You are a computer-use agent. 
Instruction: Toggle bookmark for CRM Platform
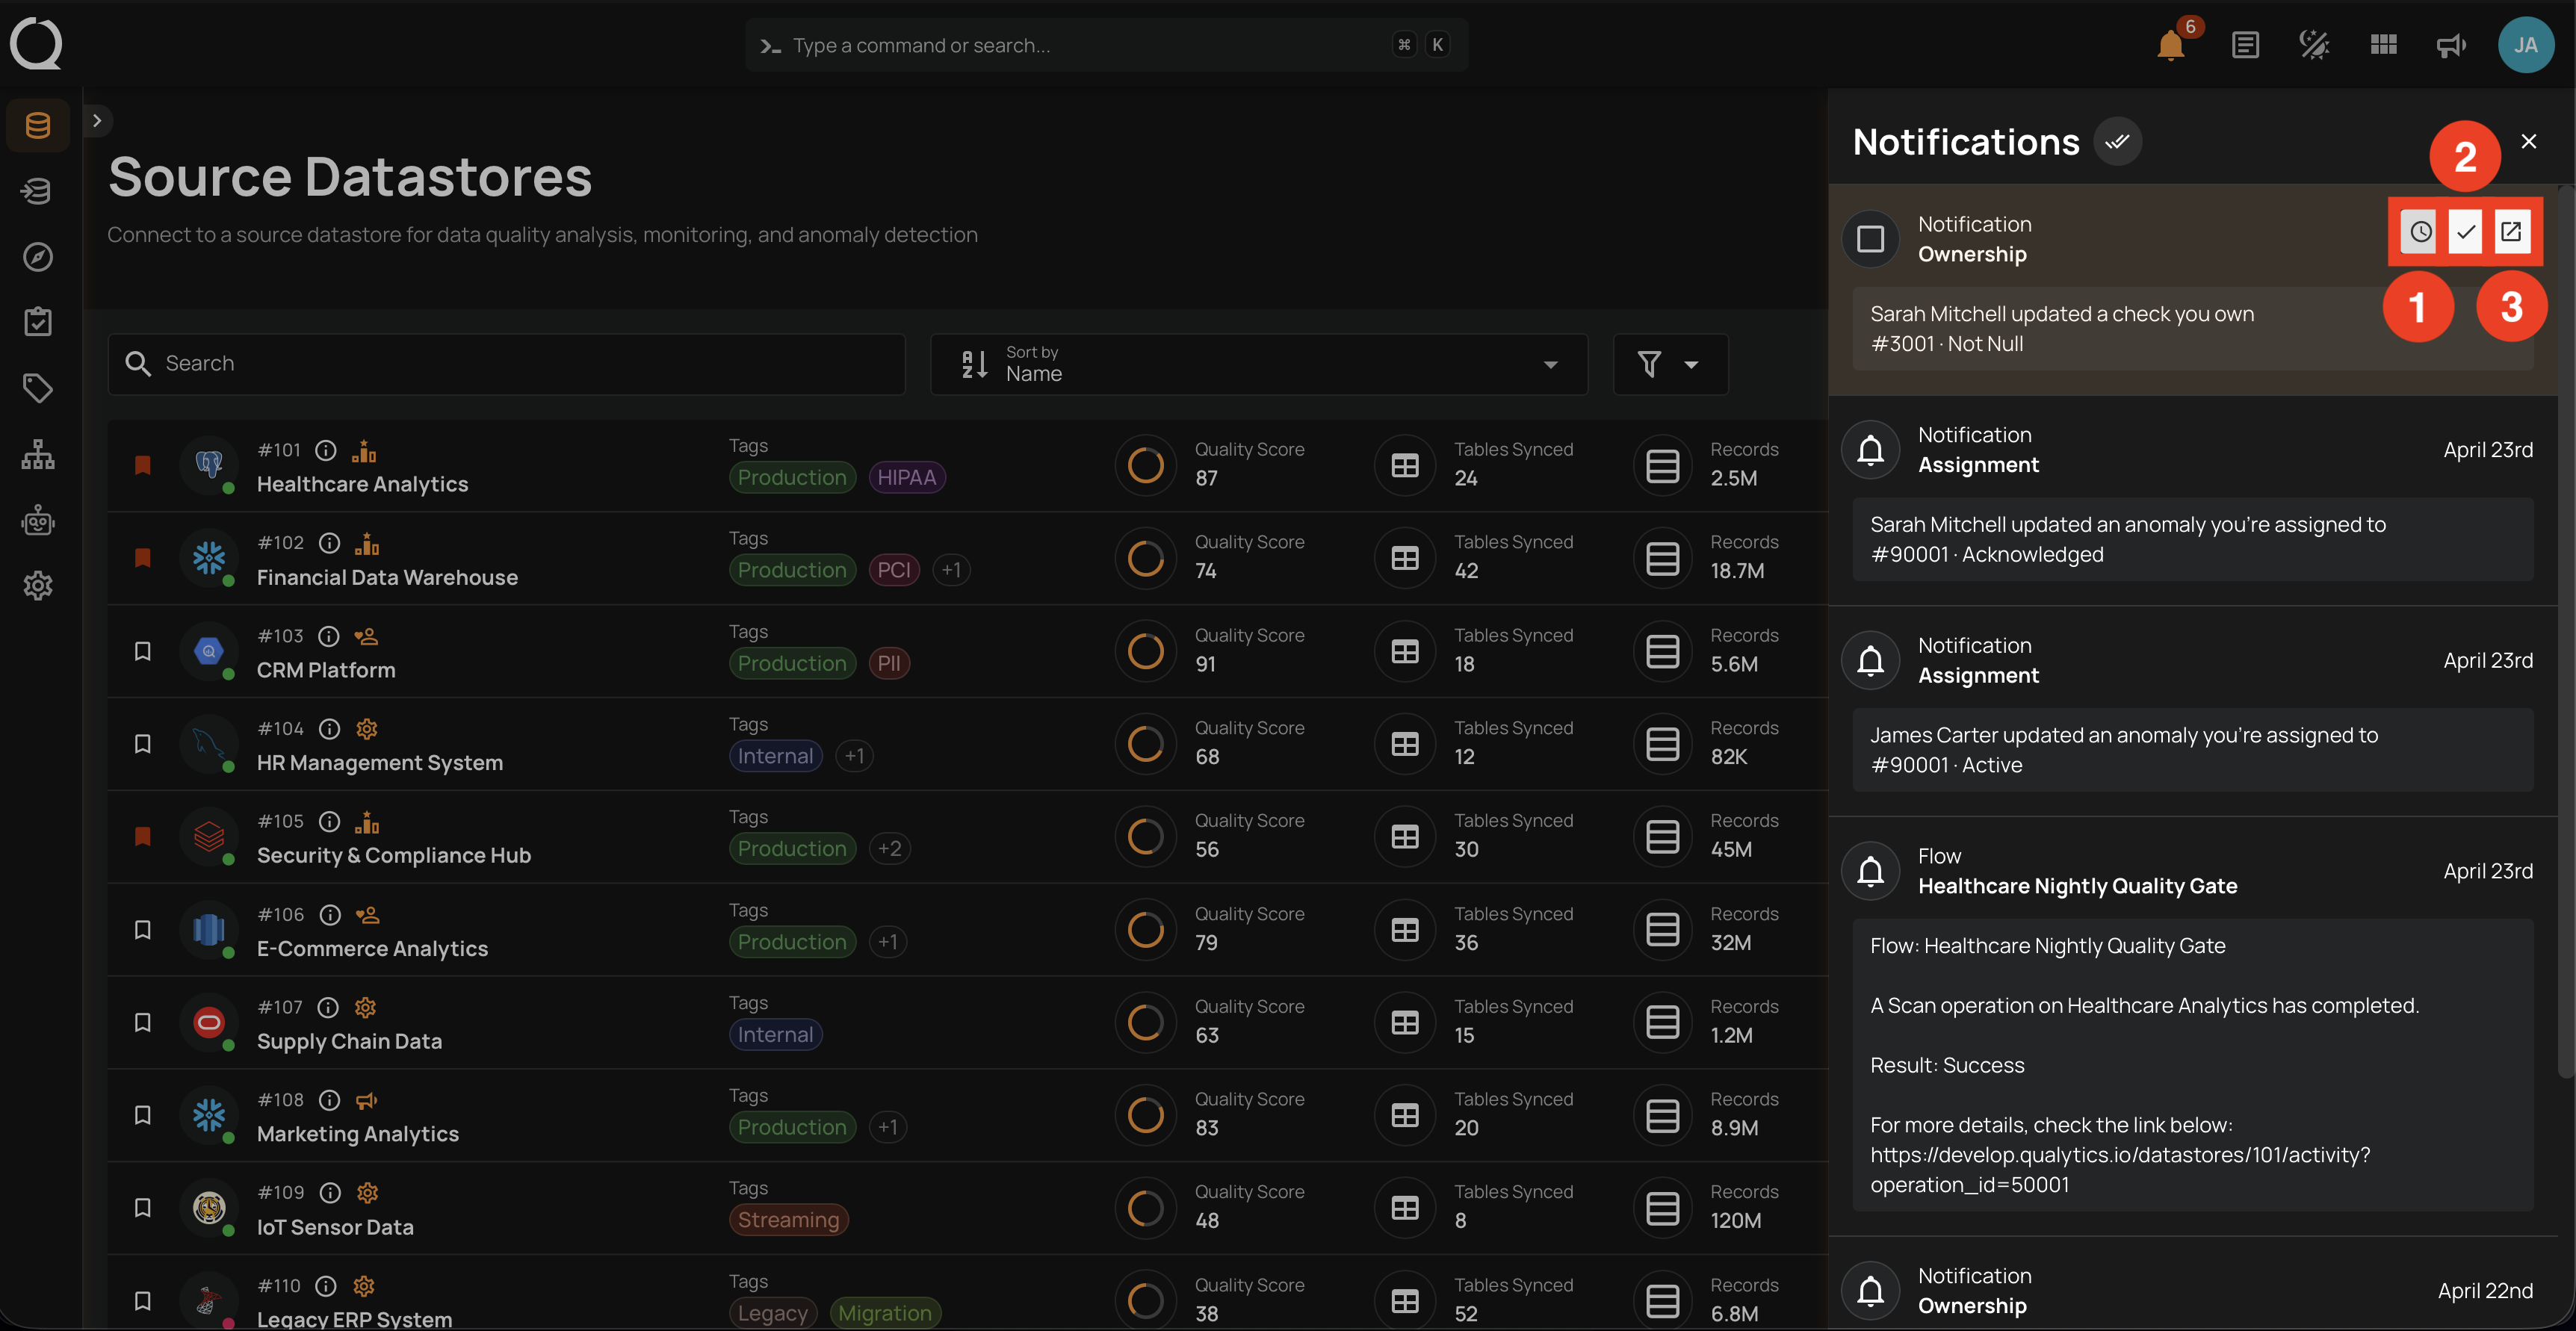coord(143,651)
